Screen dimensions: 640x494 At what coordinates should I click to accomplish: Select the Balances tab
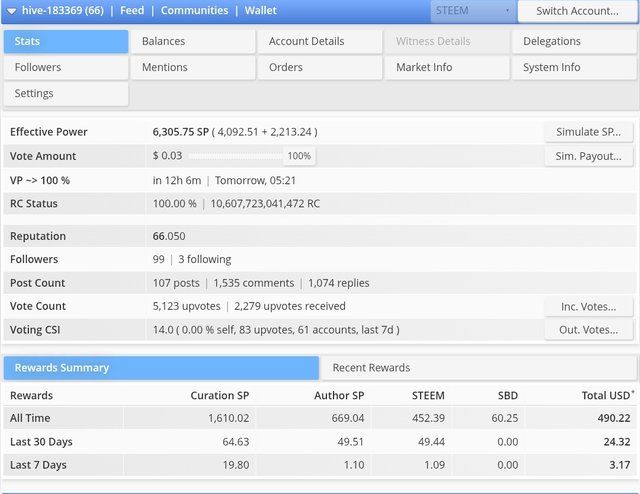point(193,41)
